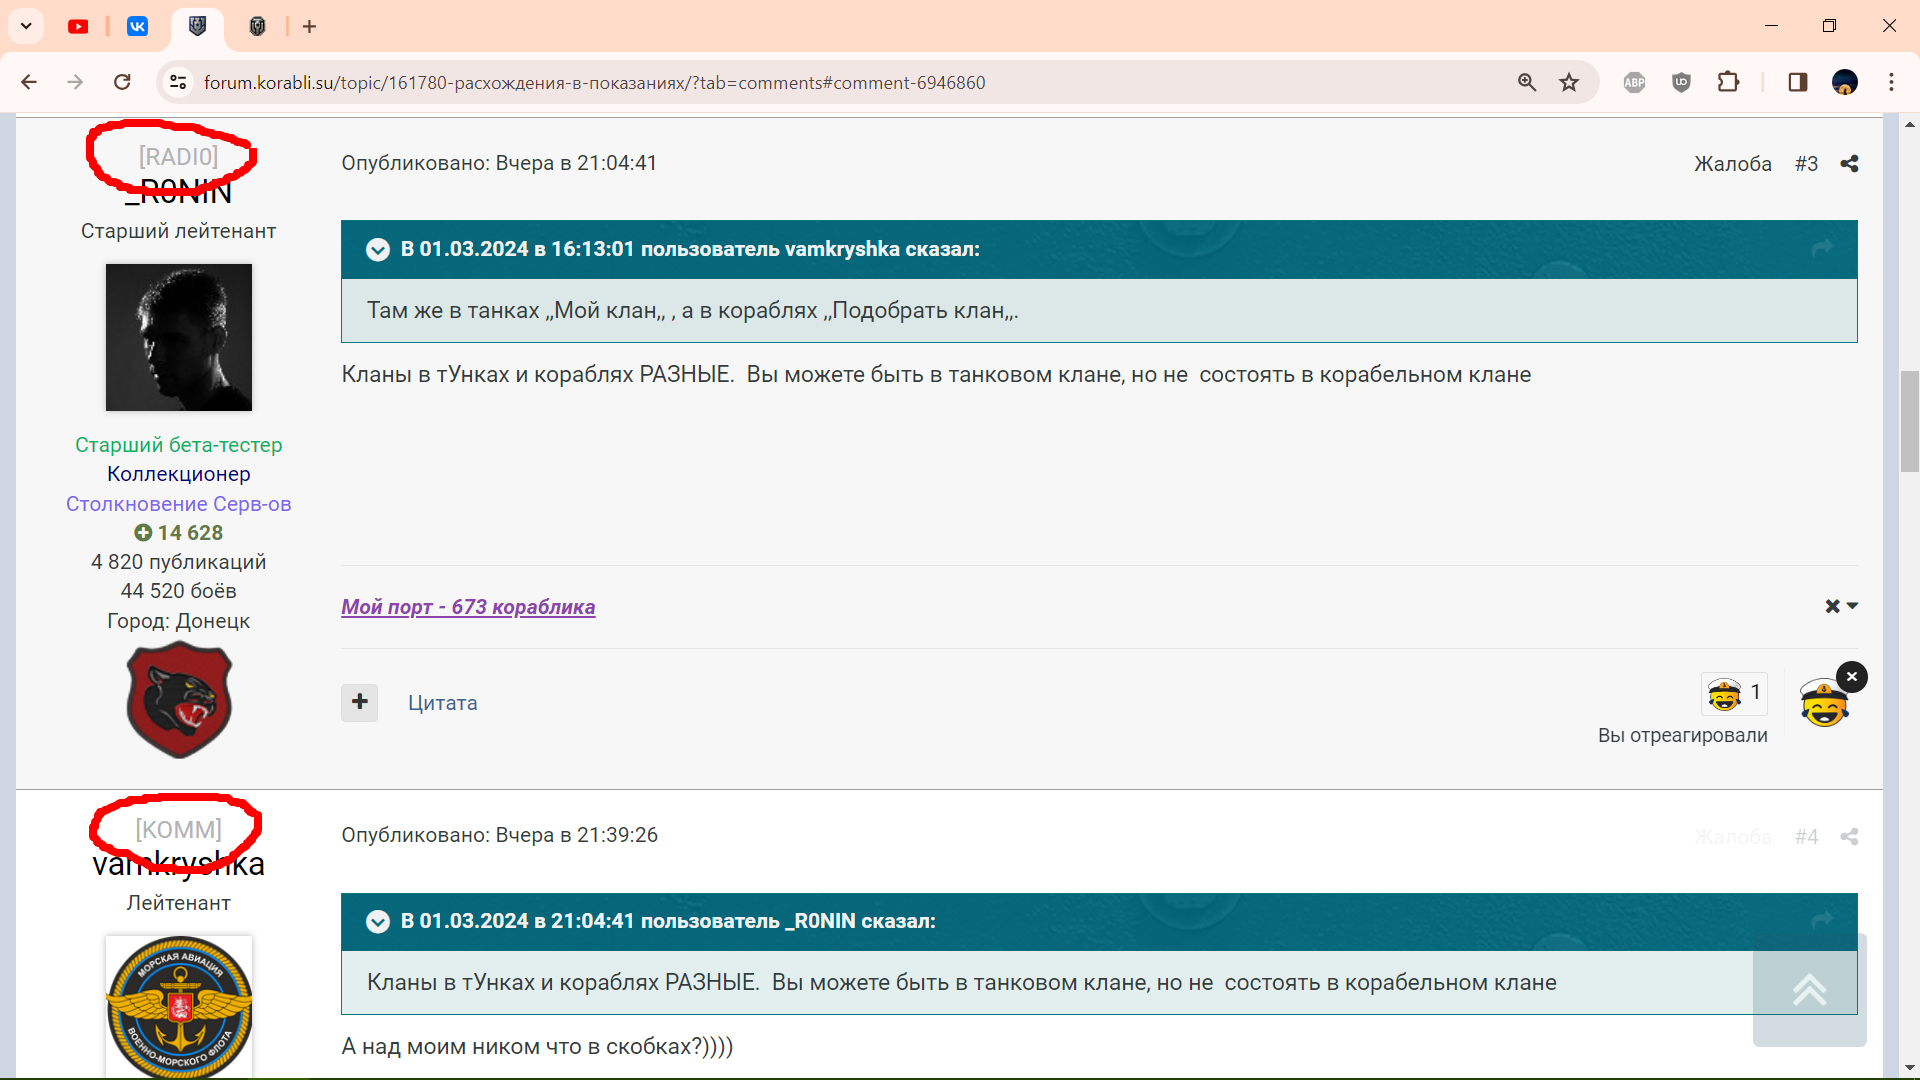The width and height of the screenshot is (1920, 1080).
Task: Collapse the _R0NIN quote block
Action: coord(378,921)
